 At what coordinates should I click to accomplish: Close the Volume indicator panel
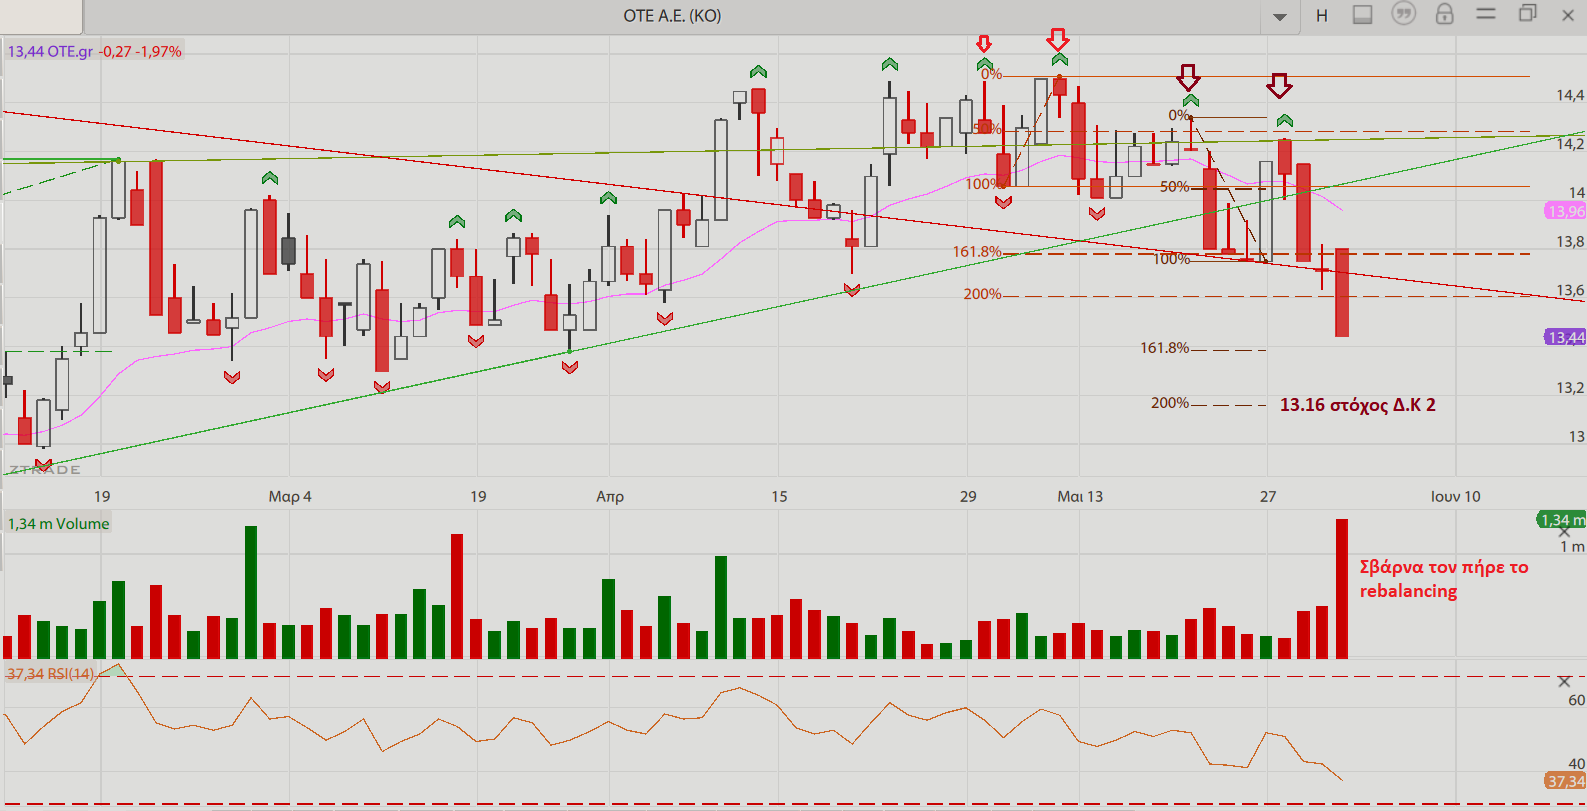click(x=1565, y=531)
